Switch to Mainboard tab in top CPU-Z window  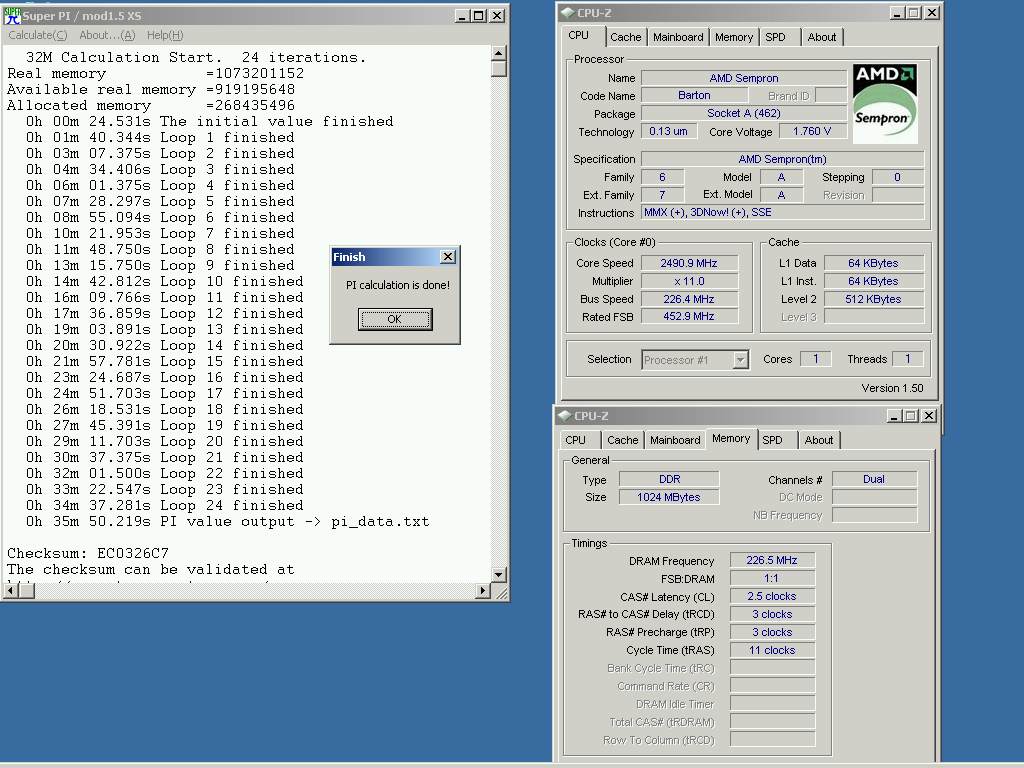tap(678, 37)
